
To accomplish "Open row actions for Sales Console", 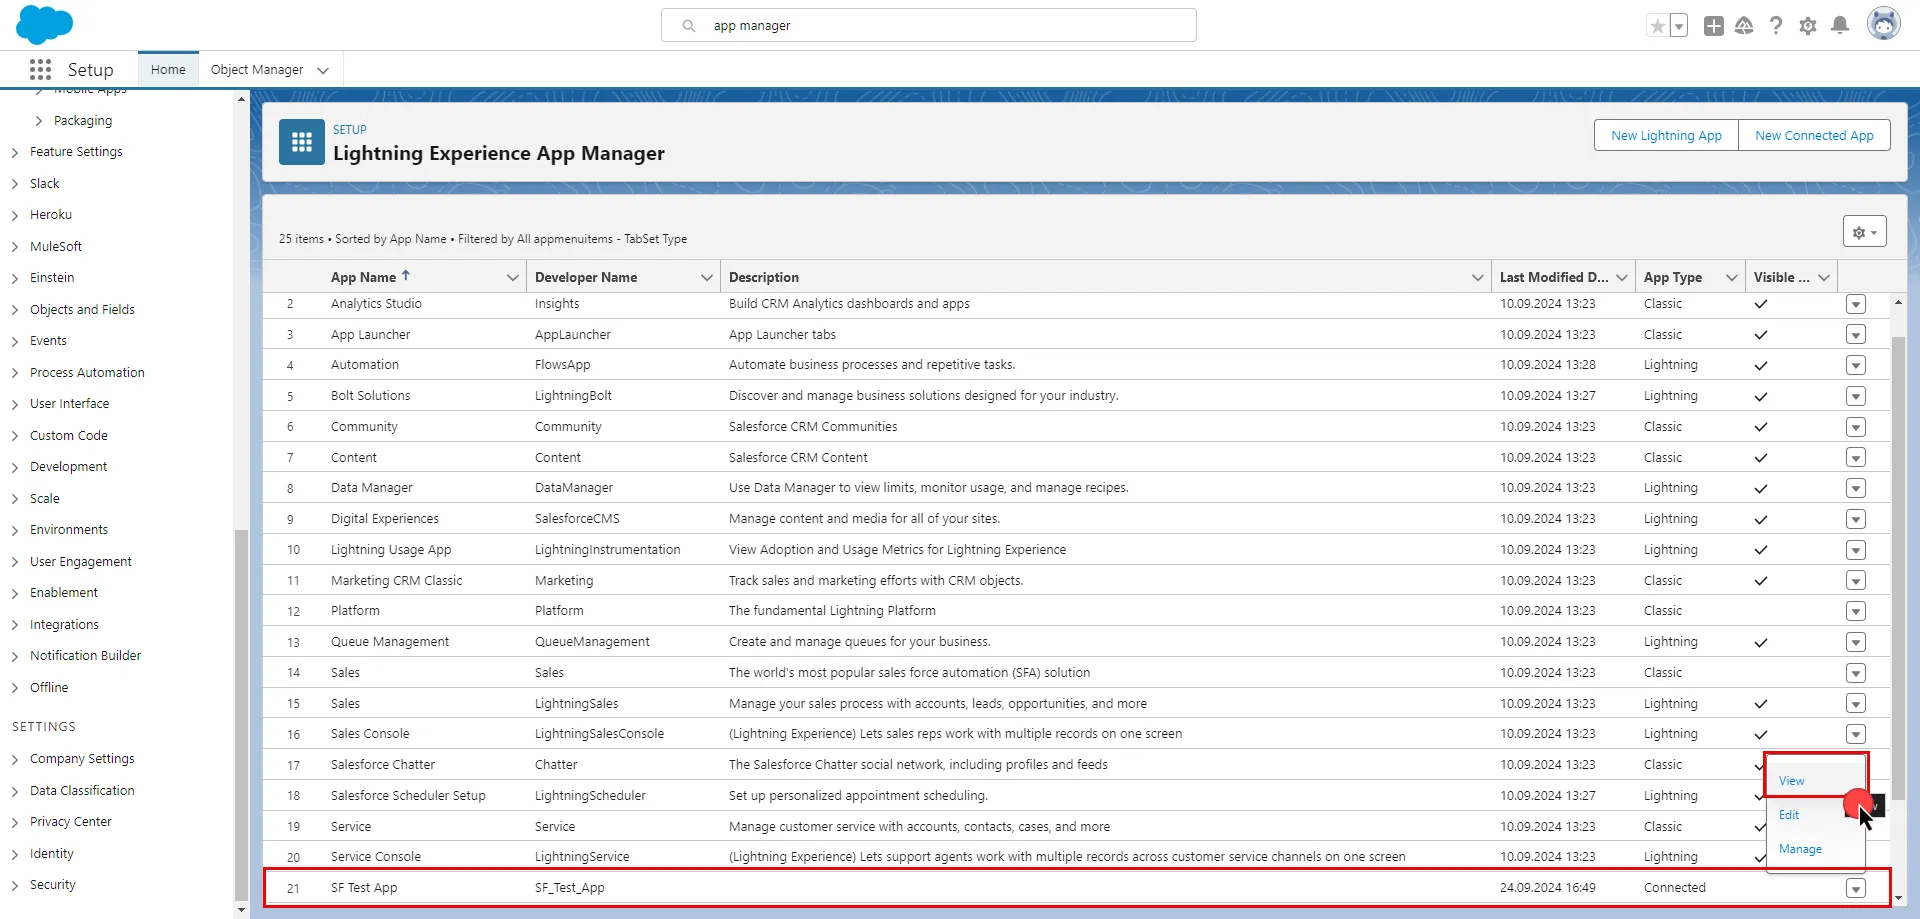I will [x=1856, y=734].
